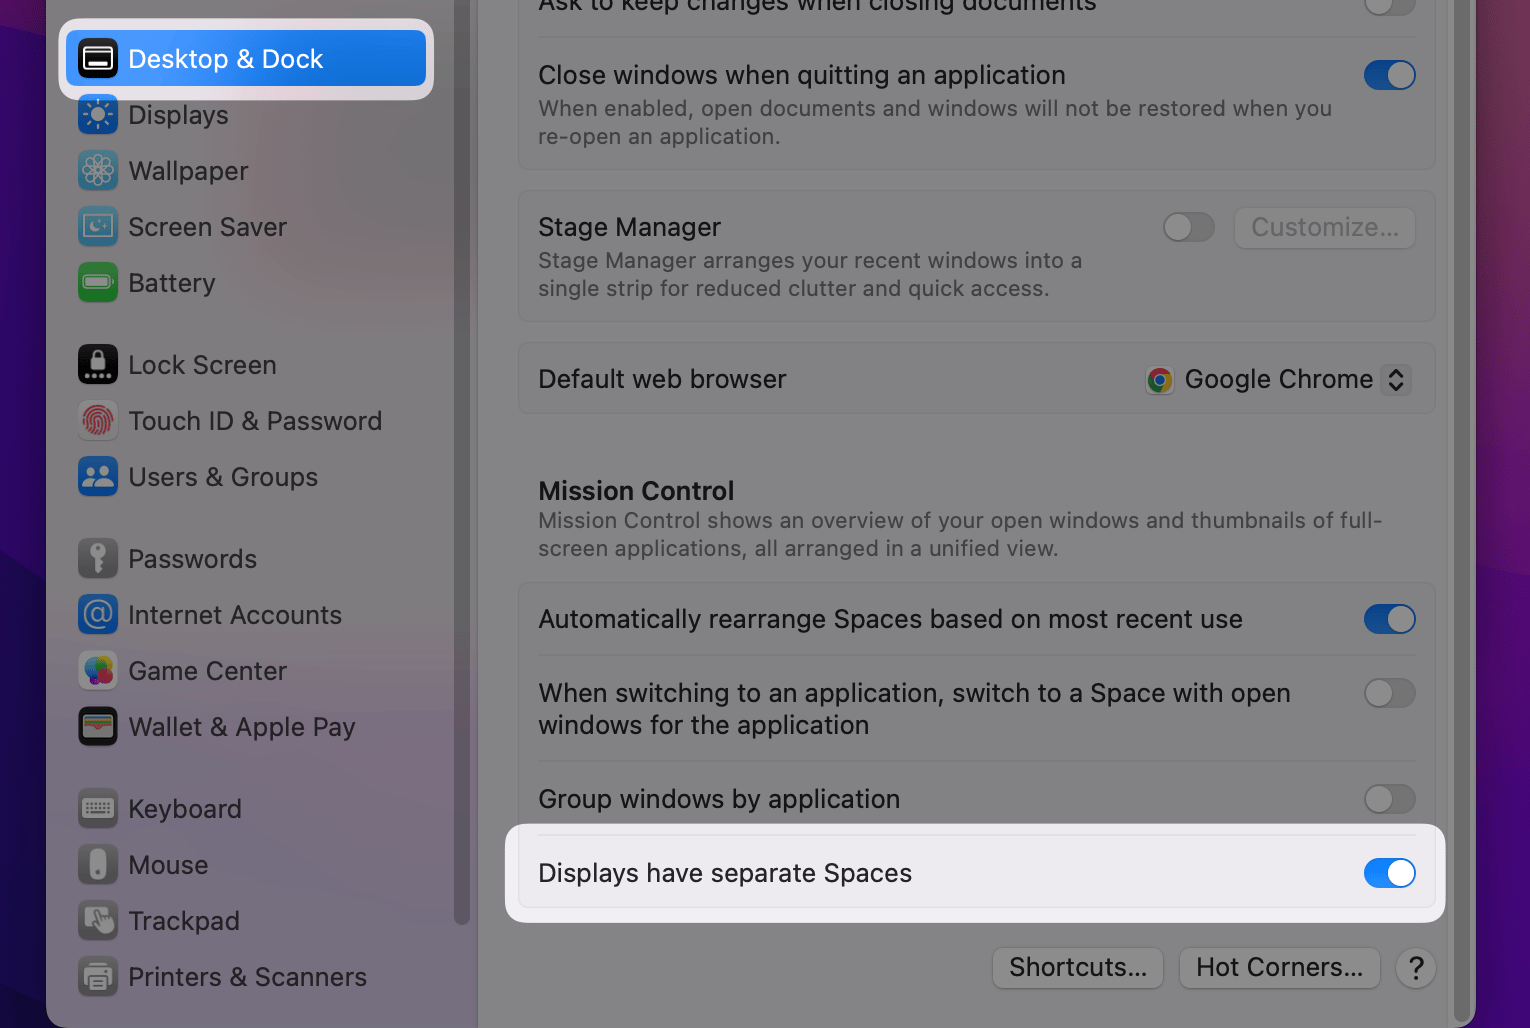The width and height of the screenshot is (1530, 1028).
Task: Open the Default web browser dropdown
Action: point(1279,380)
